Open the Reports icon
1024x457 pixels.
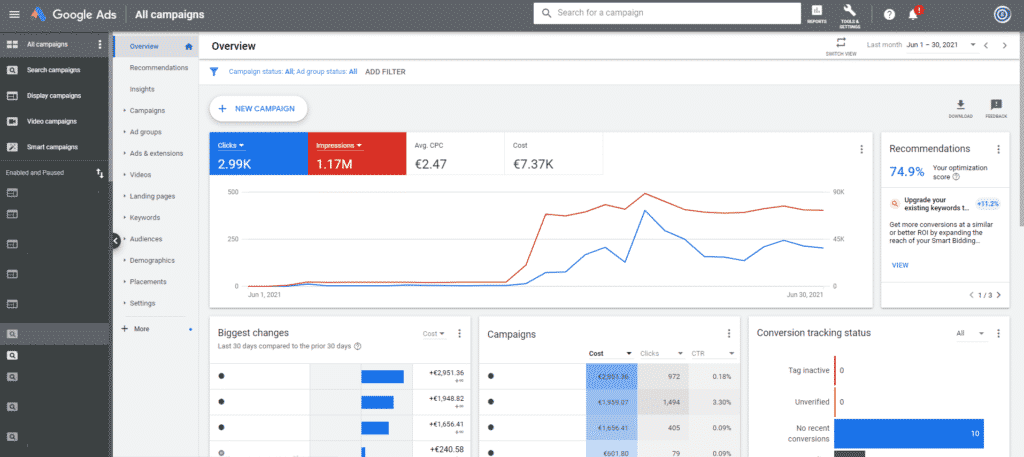point(816,14)
